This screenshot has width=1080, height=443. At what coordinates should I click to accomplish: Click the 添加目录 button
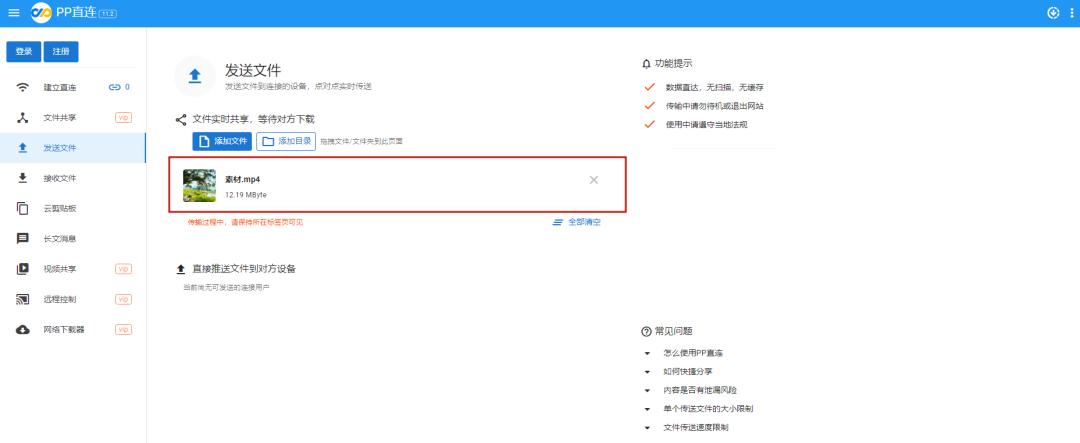point(286,141)
